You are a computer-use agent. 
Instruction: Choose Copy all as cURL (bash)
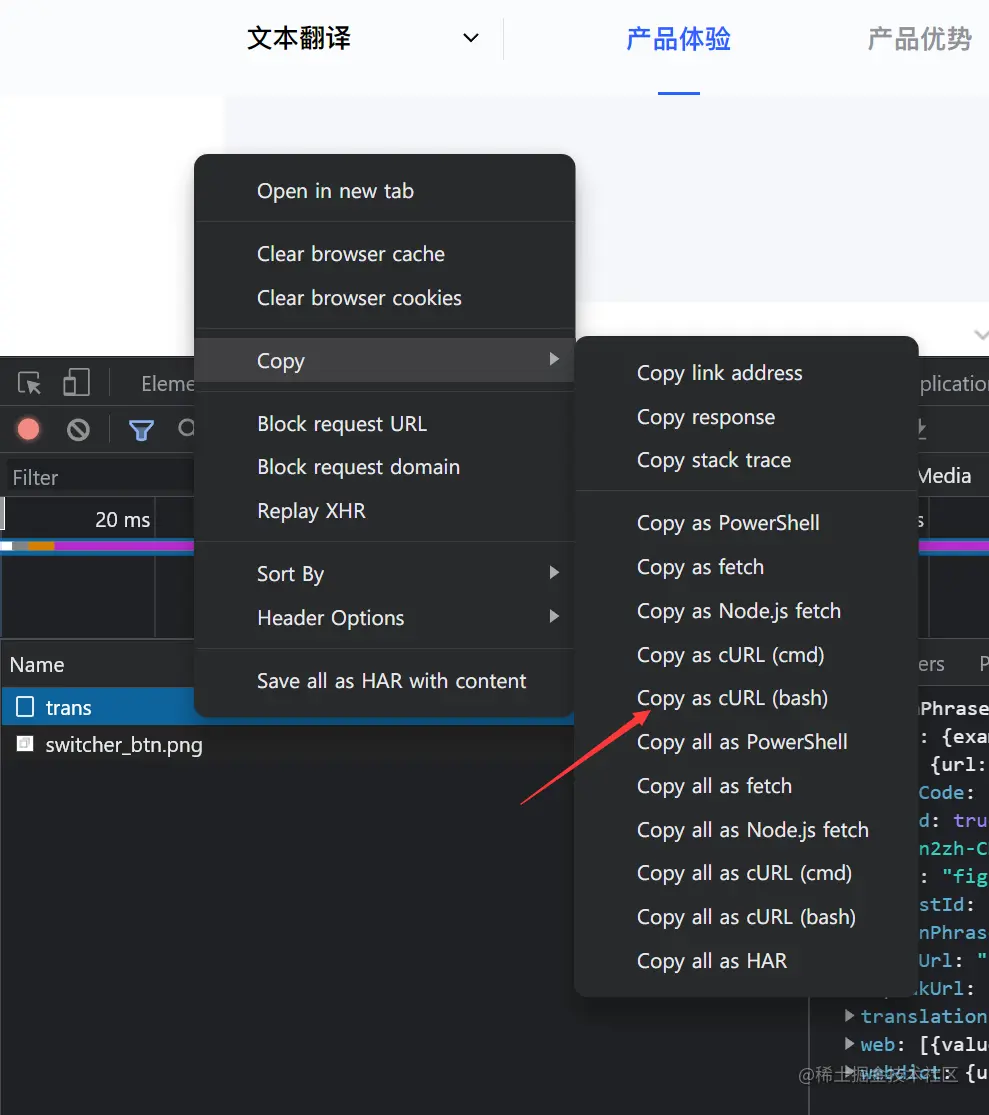point(747,917)
